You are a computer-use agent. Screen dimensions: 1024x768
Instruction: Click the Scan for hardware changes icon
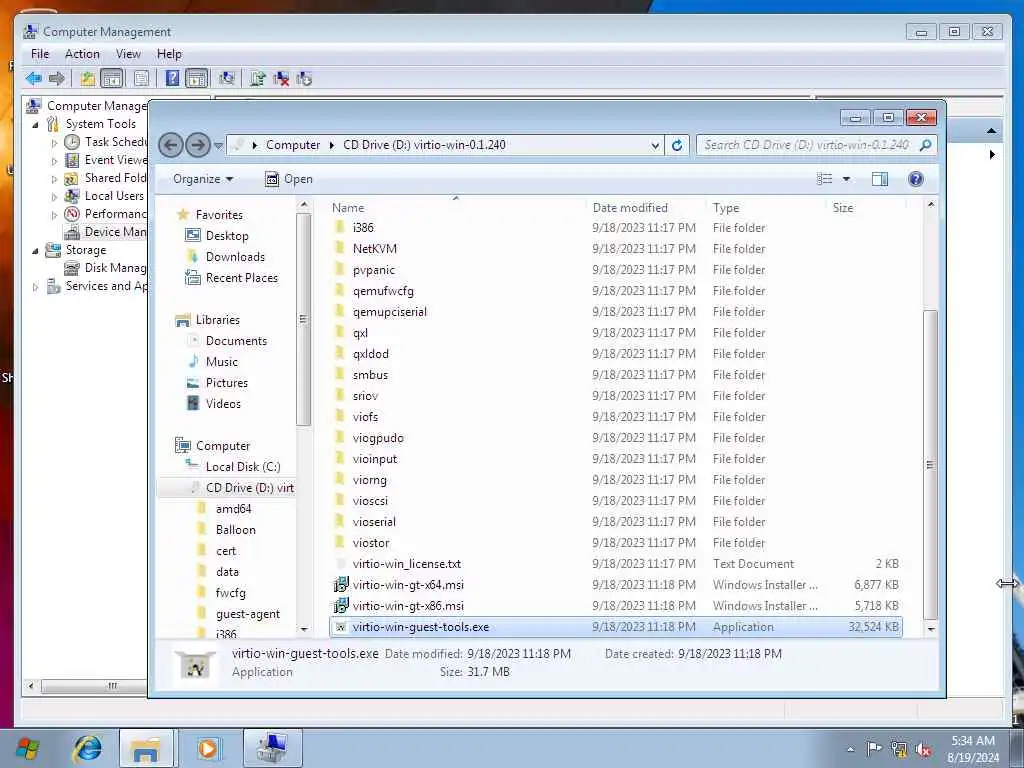click(227, 79)
